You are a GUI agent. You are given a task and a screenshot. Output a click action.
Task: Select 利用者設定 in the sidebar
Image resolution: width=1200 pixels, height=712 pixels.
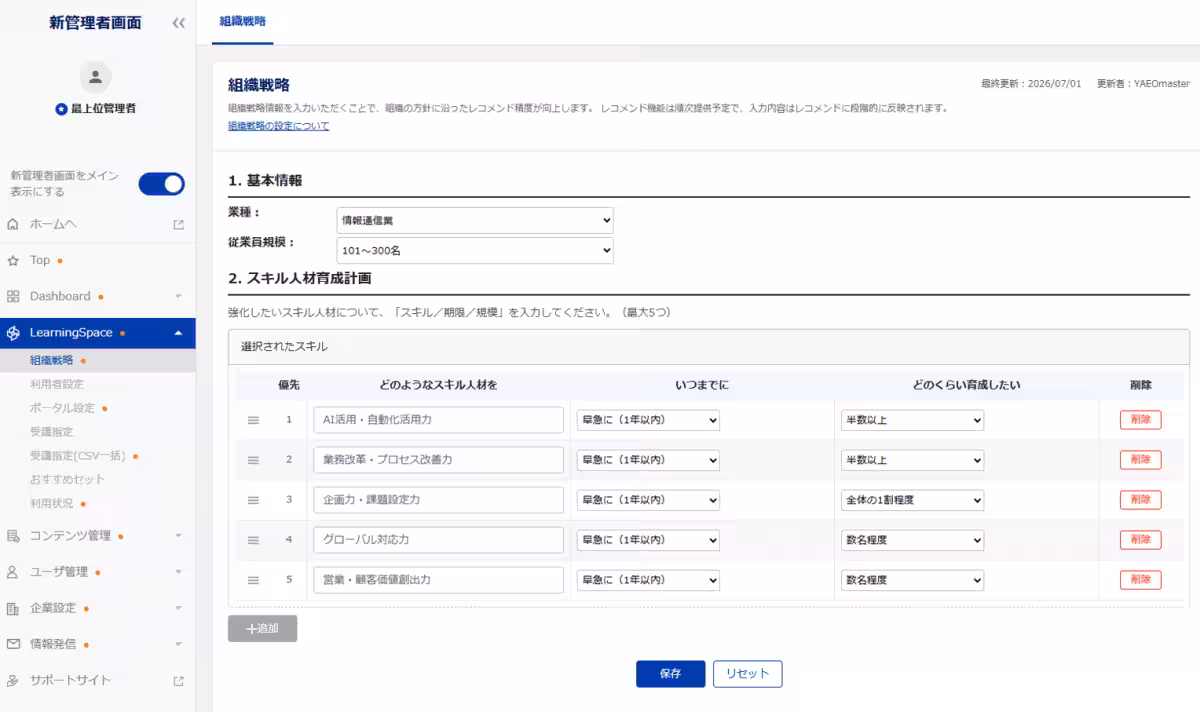[57, 384]
